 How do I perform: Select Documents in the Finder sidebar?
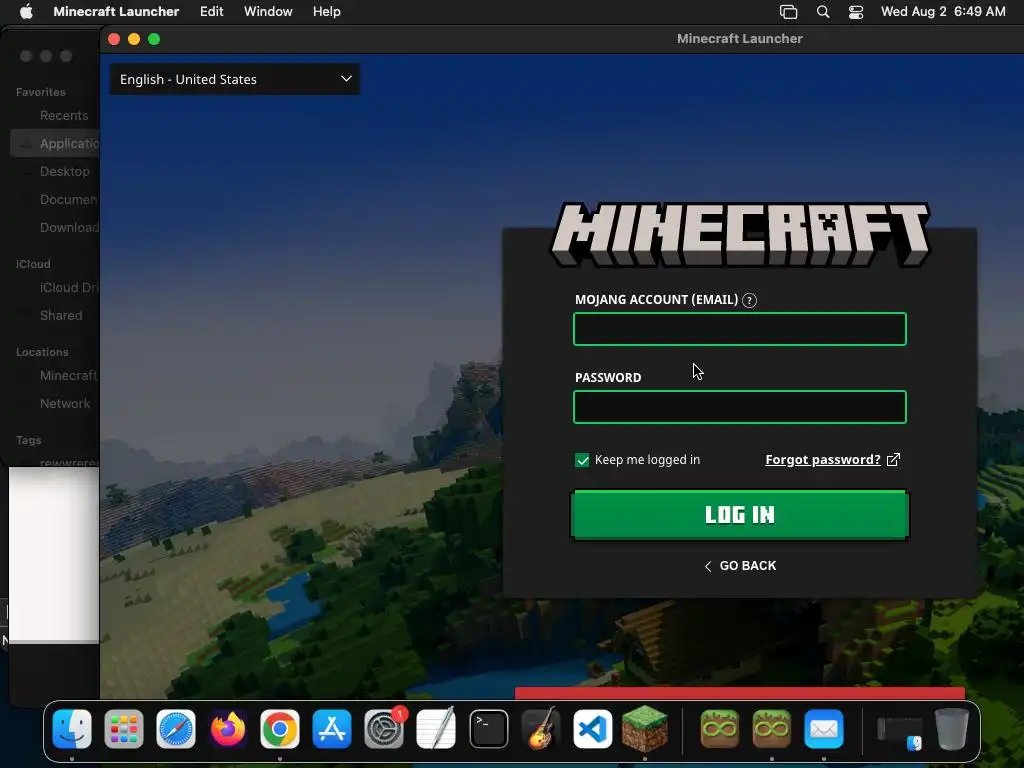pyautogui.click(x=69, y=200)
